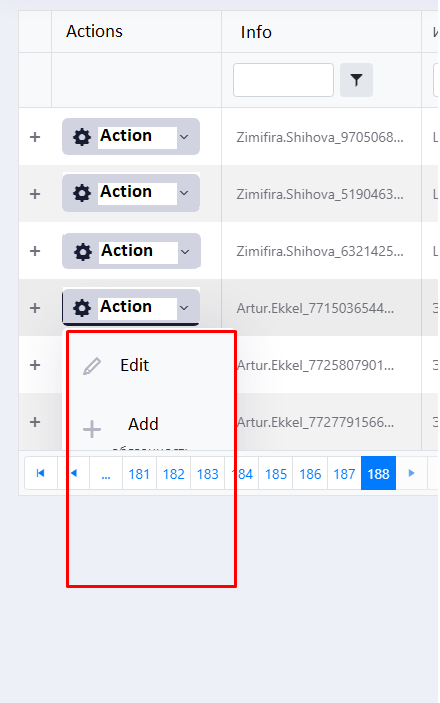Viewport: 440px width, 703px height.
Task: Open the Action dropdown for Zimifira.Shihova_6321425
Action: pos(131,251)
